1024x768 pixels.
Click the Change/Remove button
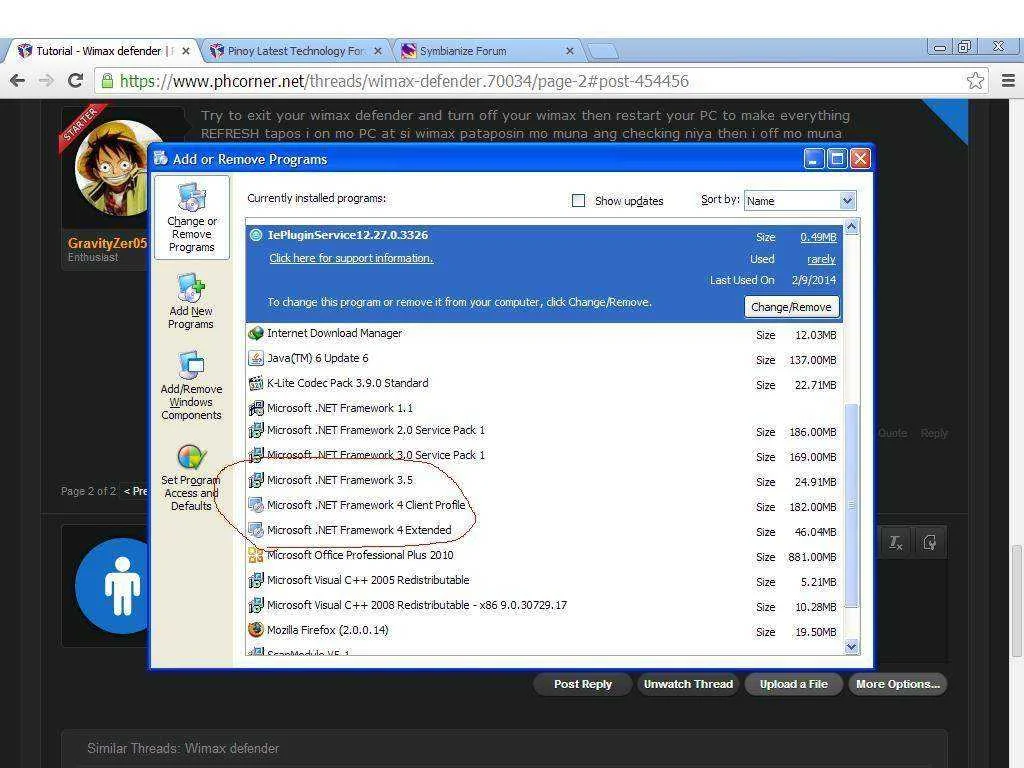coord(791,307)
